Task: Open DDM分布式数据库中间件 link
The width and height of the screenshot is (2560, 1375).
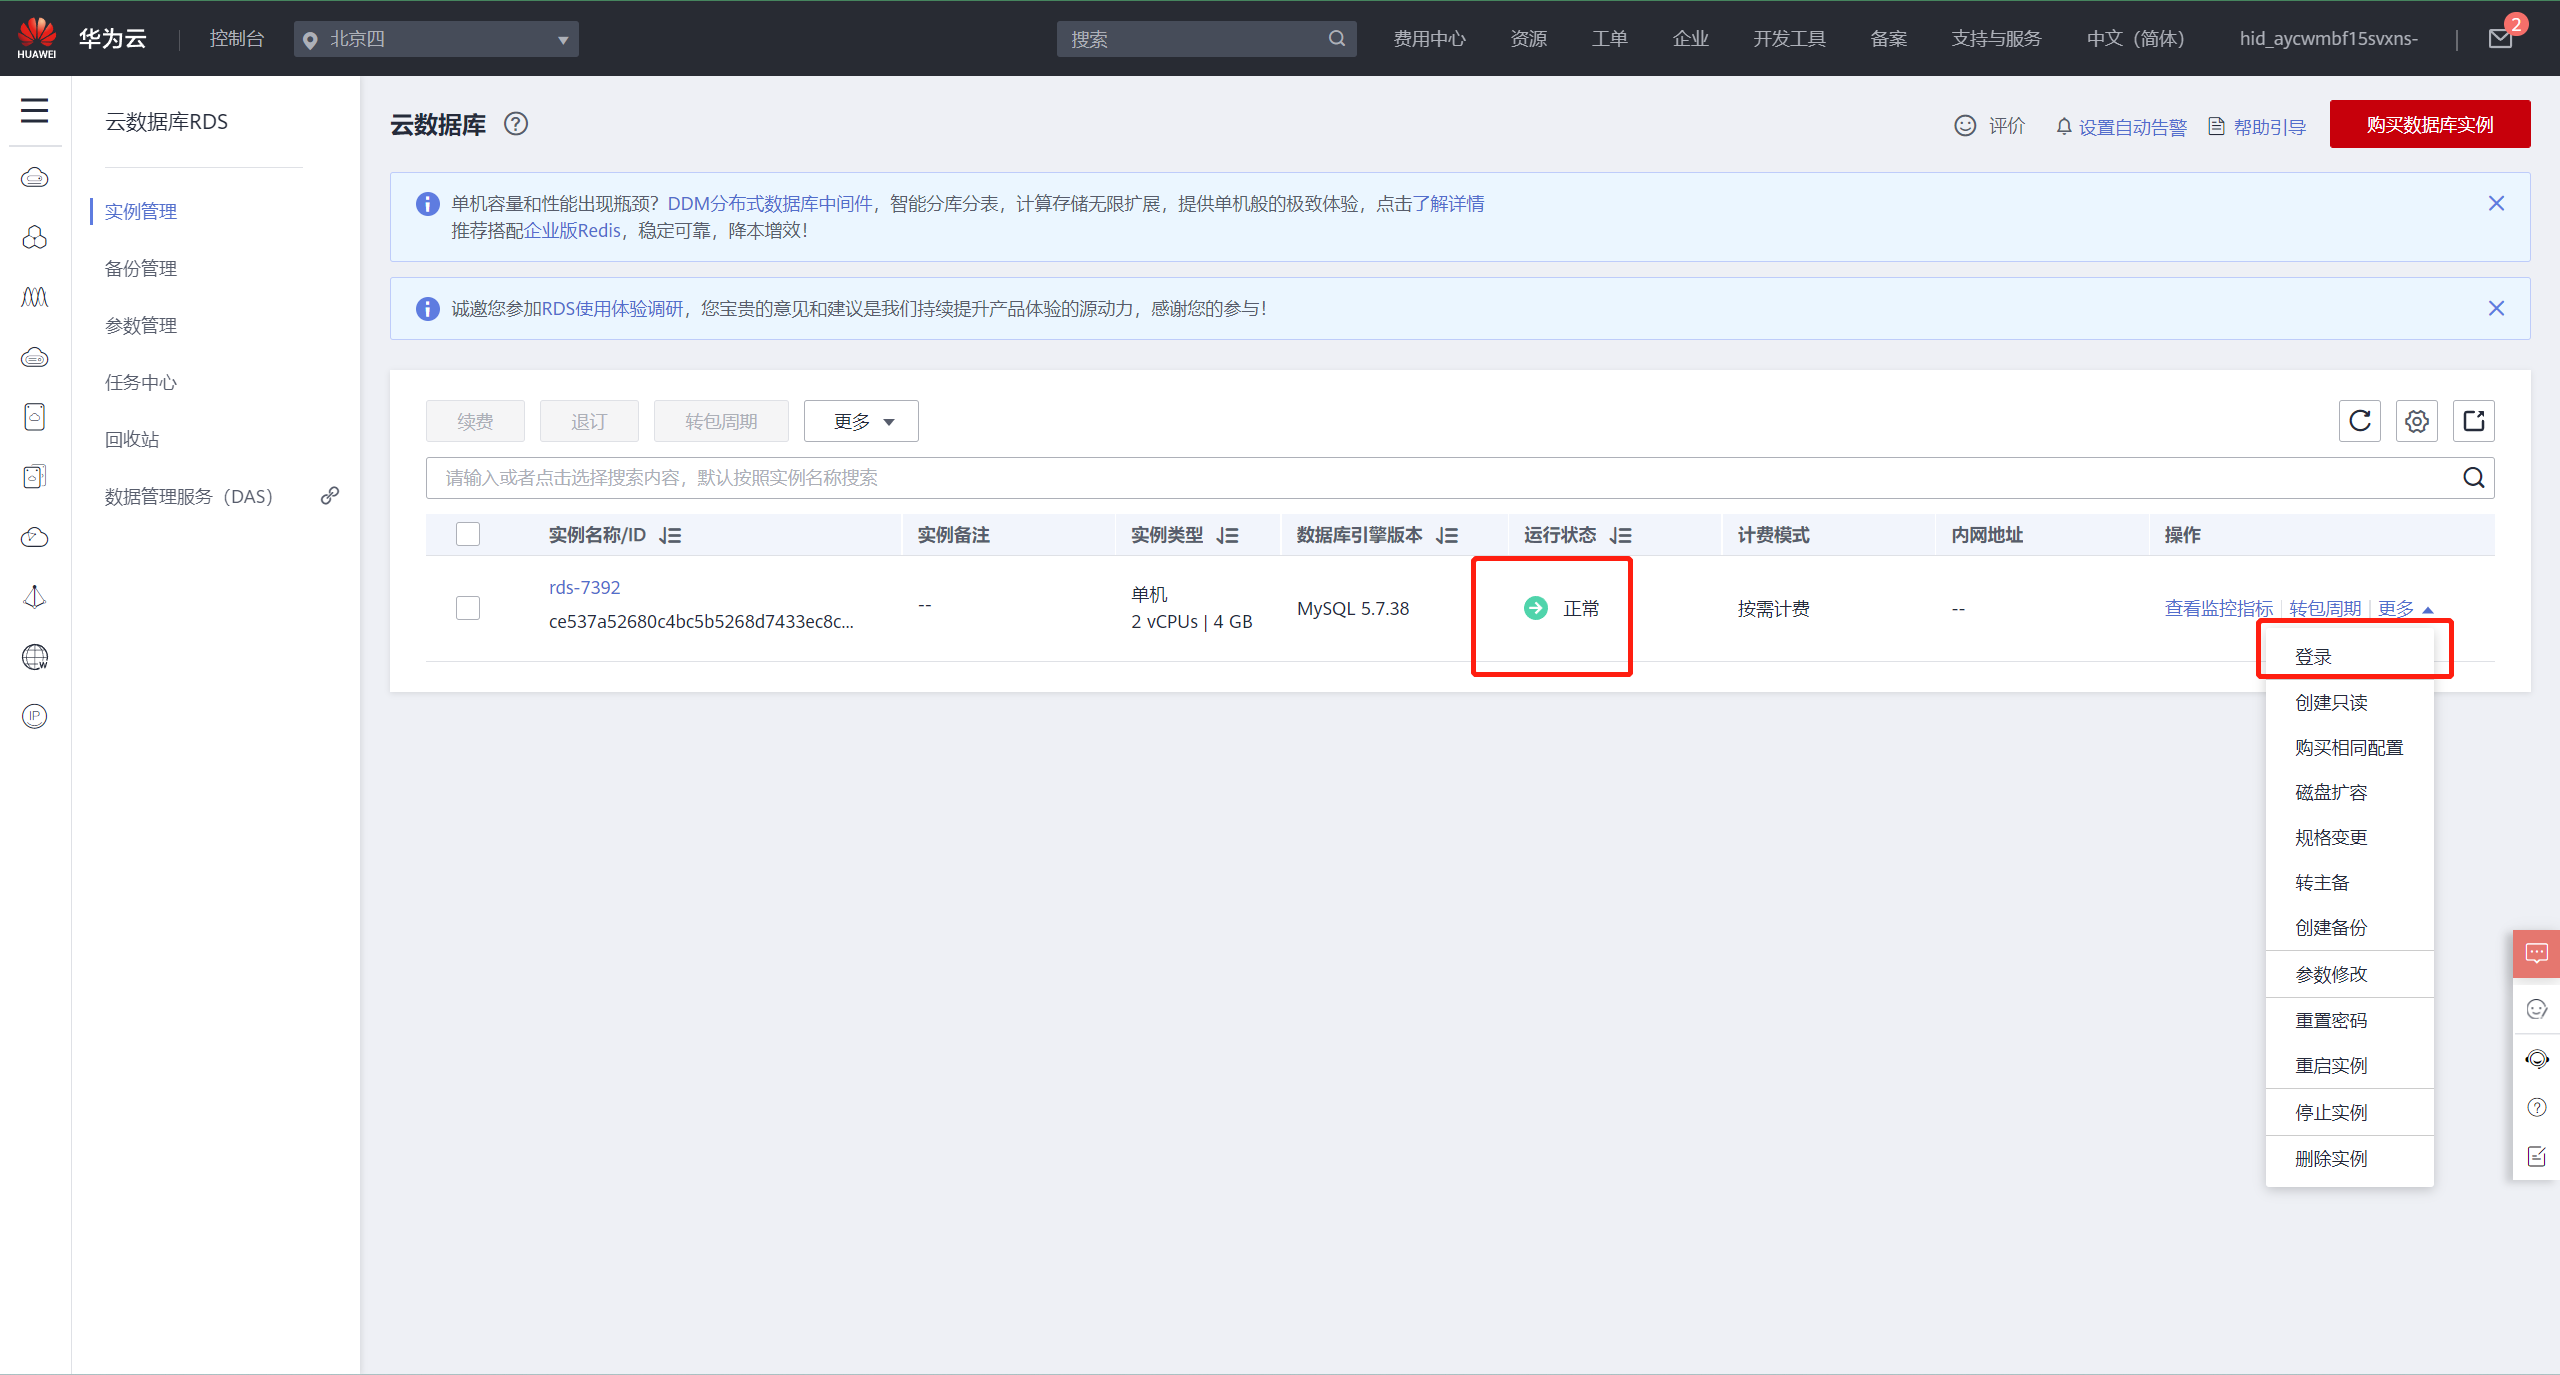Action: (x=769, y=203)
